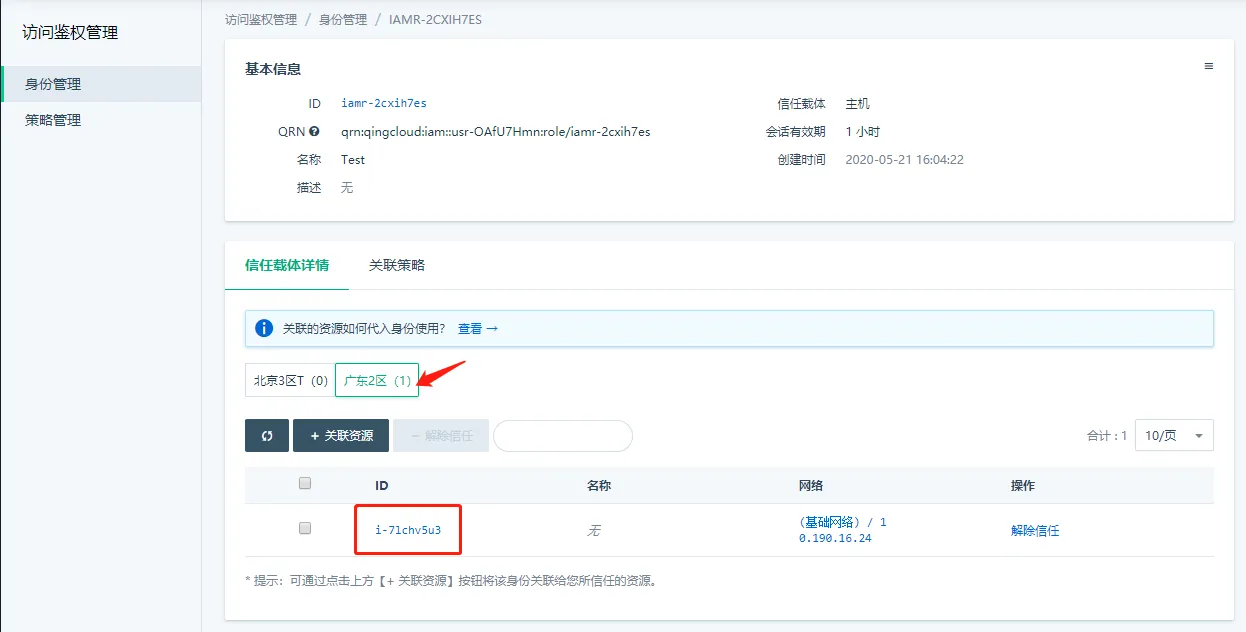This screenshot has width=1246, height=632.
Task: Click the description value 无
Action: [x=347, y=187]
